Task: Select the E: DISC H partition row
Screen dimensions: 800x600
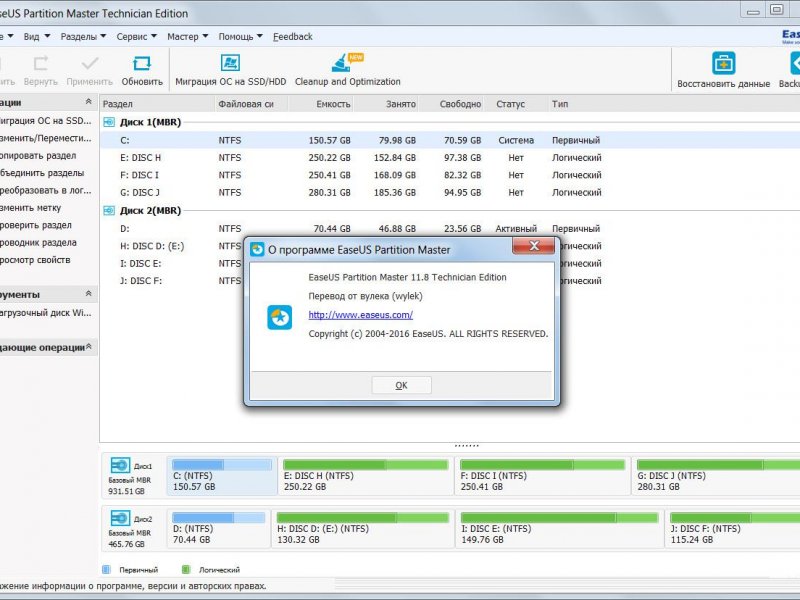Action: pyautogui.click(x=450, y=158)
